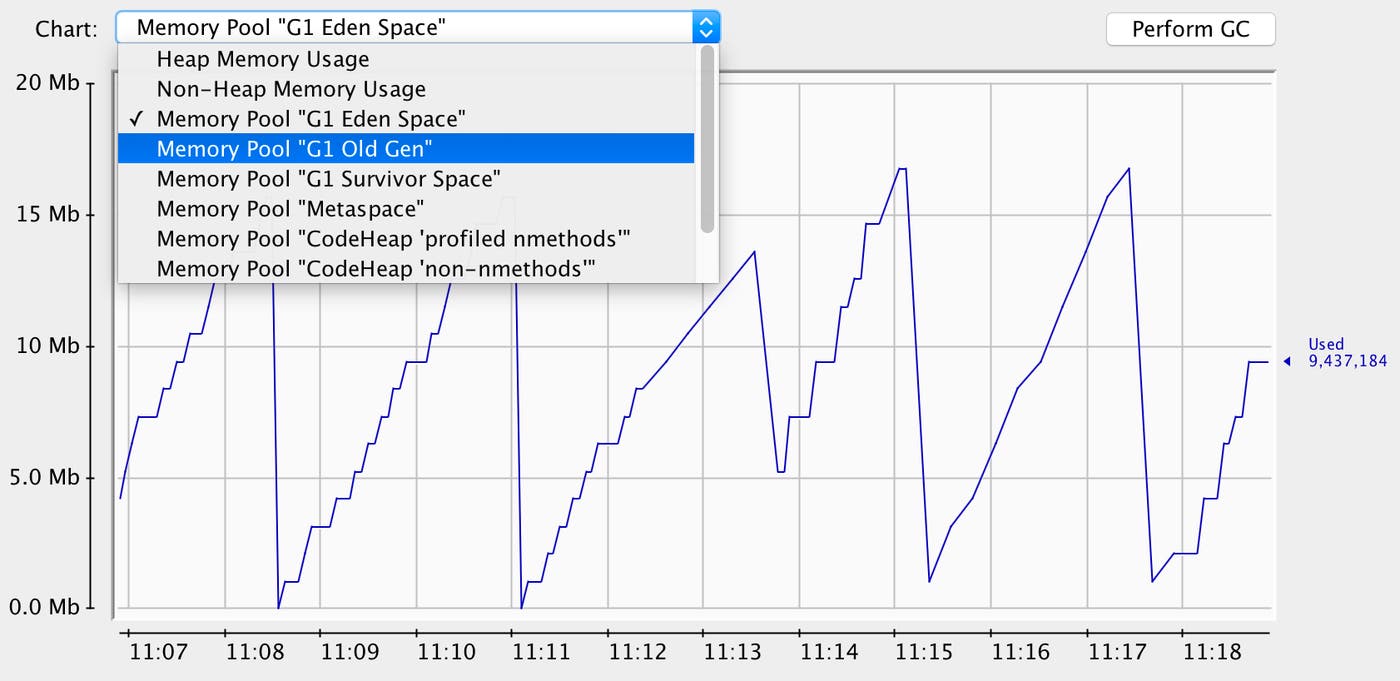The width and height of the screenshot is (1400, 681).
Task: Select Memory Pool "G1 Survivor Space"
Action: (x=327, y=178)
